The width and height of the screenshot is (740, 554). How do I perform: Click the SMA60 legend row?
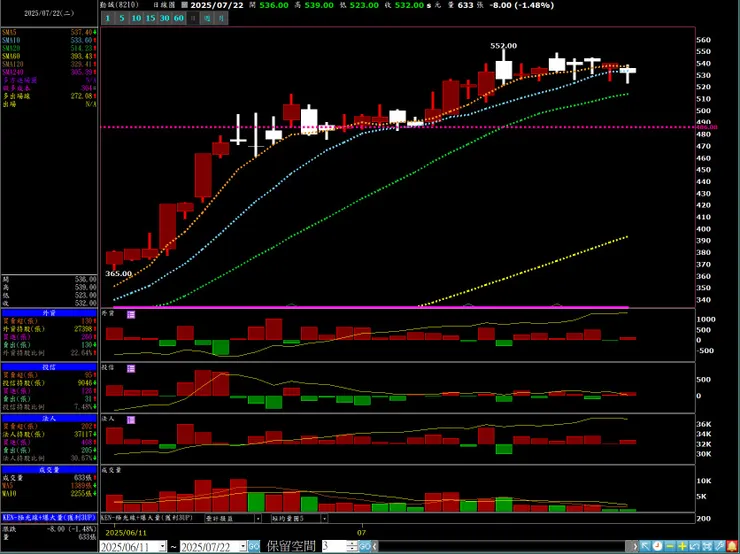(x=49, y=56)
